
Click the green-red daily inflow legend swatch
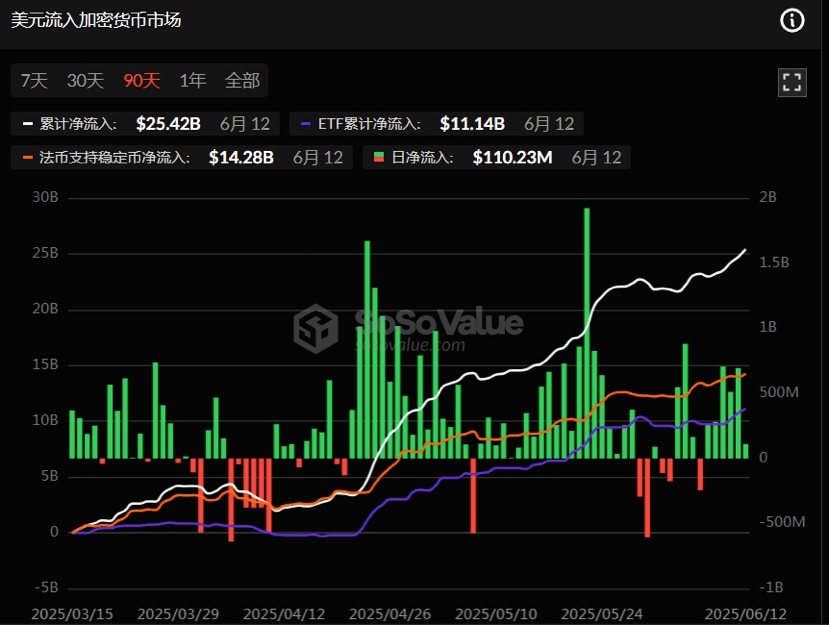[379, 158]
